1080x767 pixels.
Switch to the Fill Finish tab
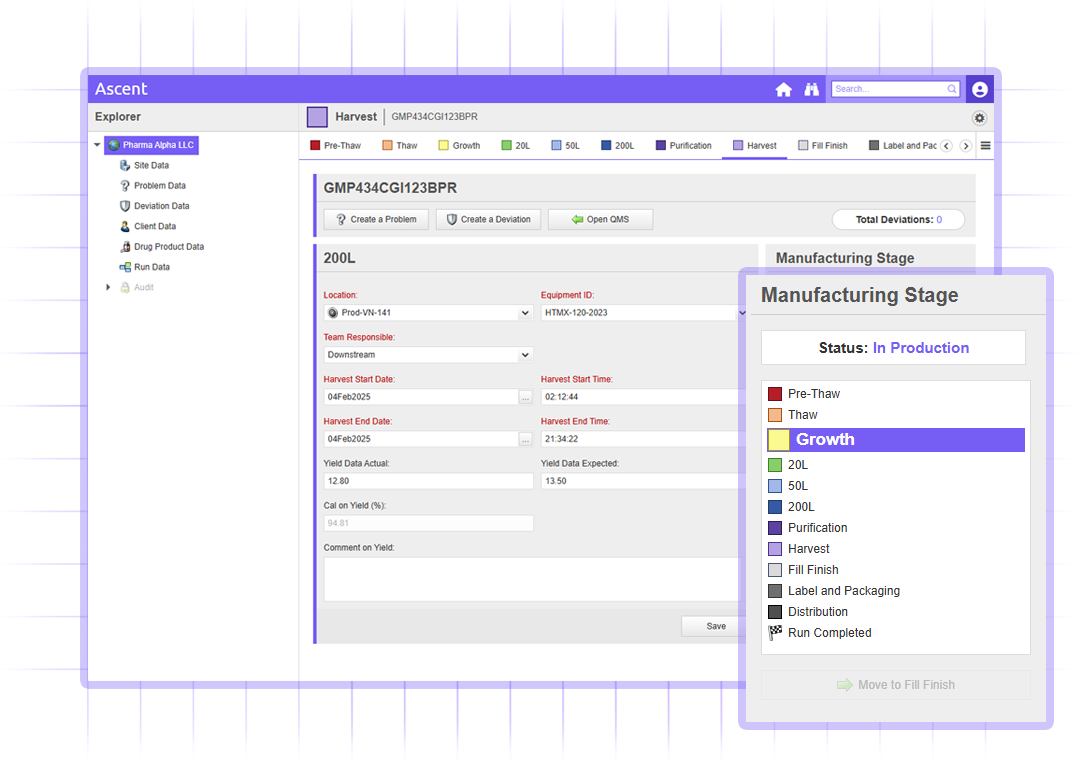pos(823,146)
